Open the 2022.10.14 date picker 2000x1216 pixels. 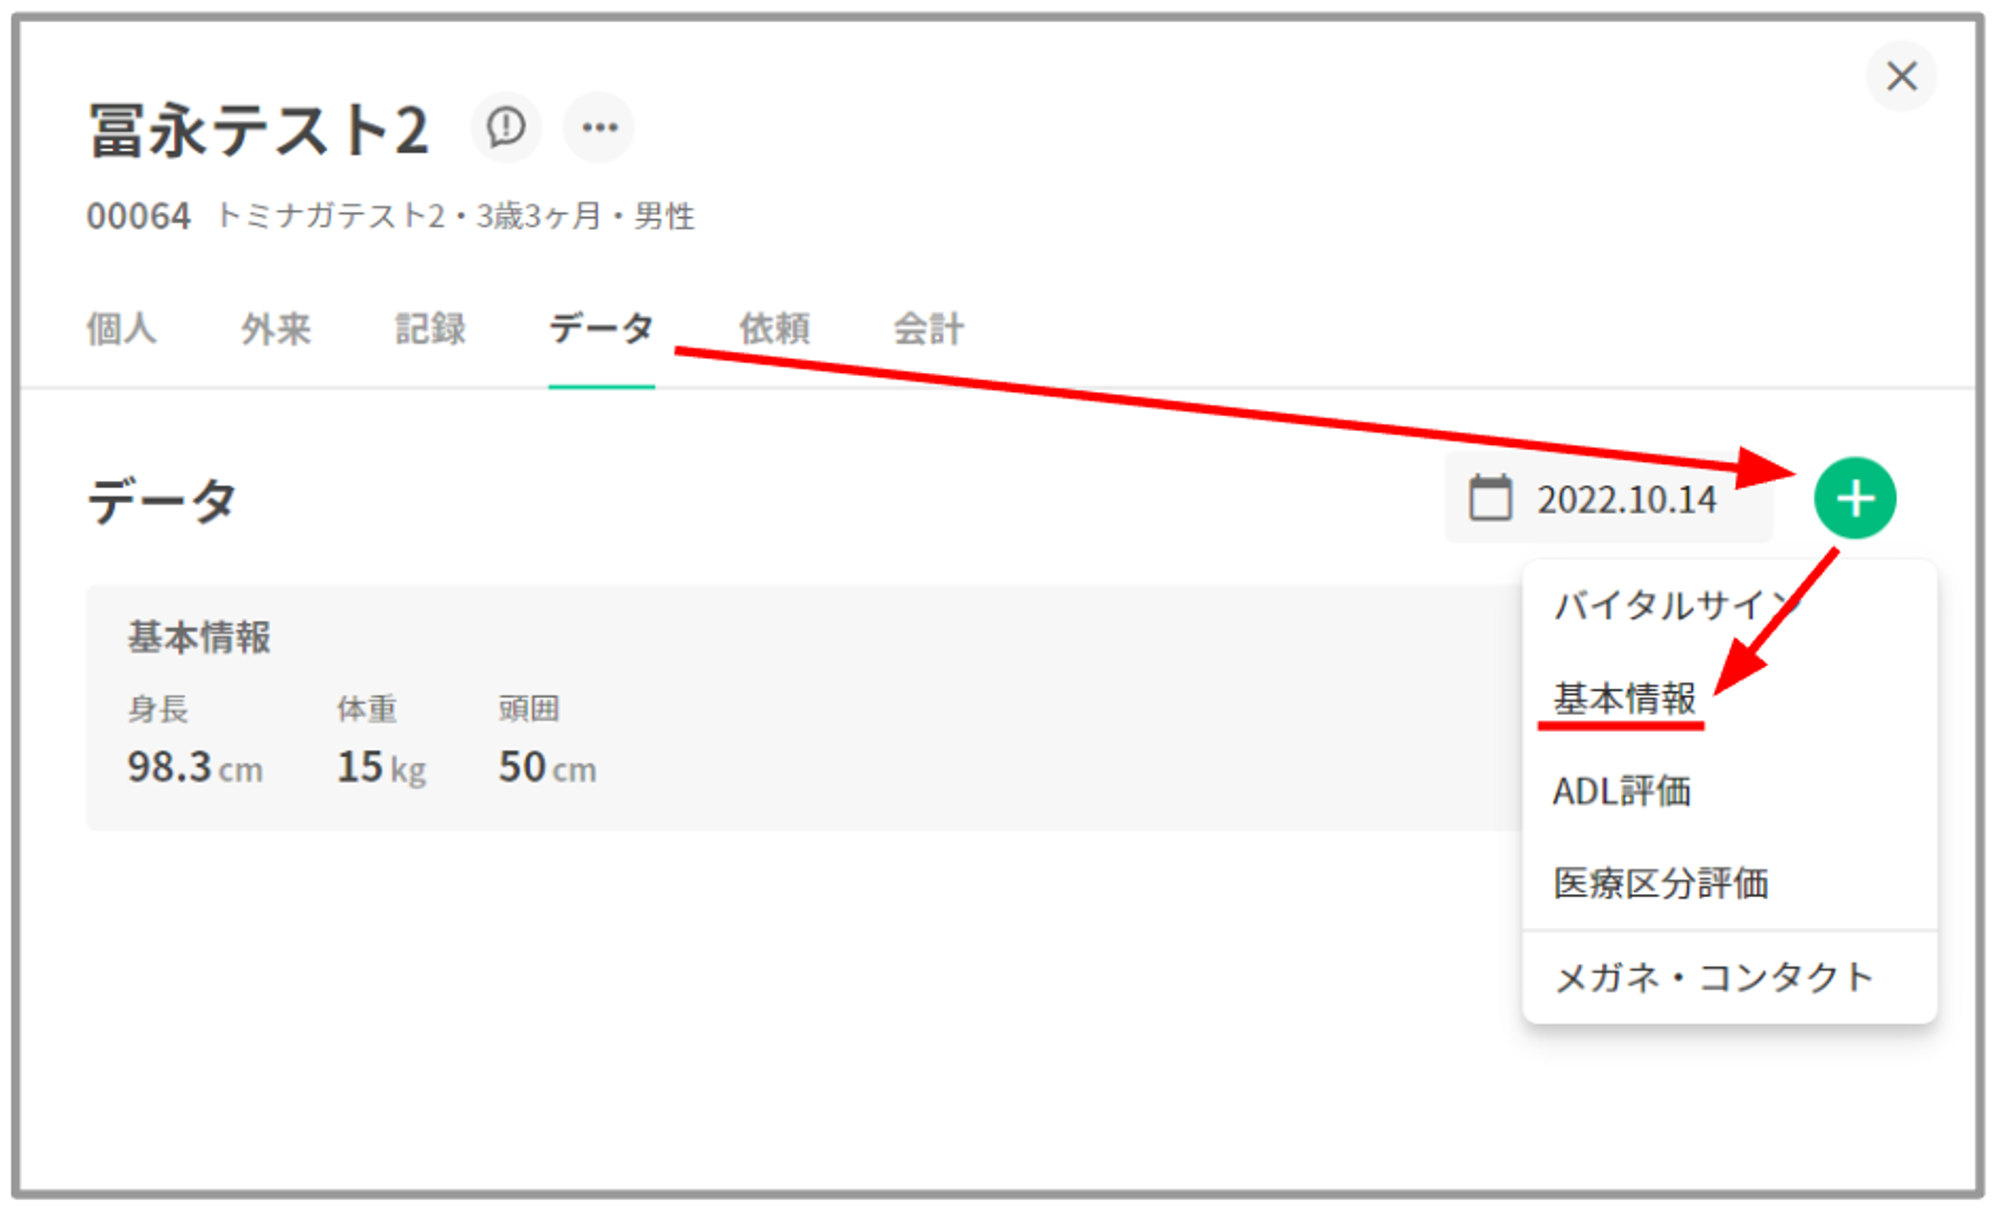point(1626,499)
